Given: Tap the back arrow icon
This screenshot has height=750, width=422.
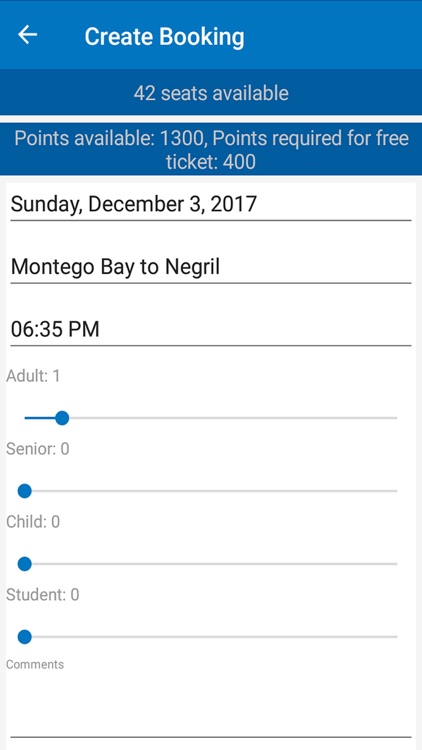Looking at the screenshot, I should 27,35.
